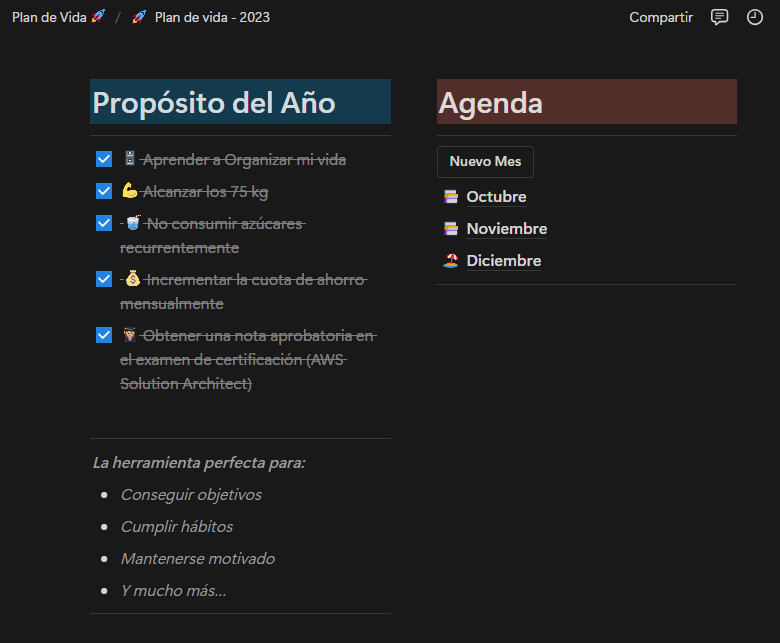Go to Plan de Vida breadcrumb
Viewport: 780px width, 643px height.
[x=58, y=17]
